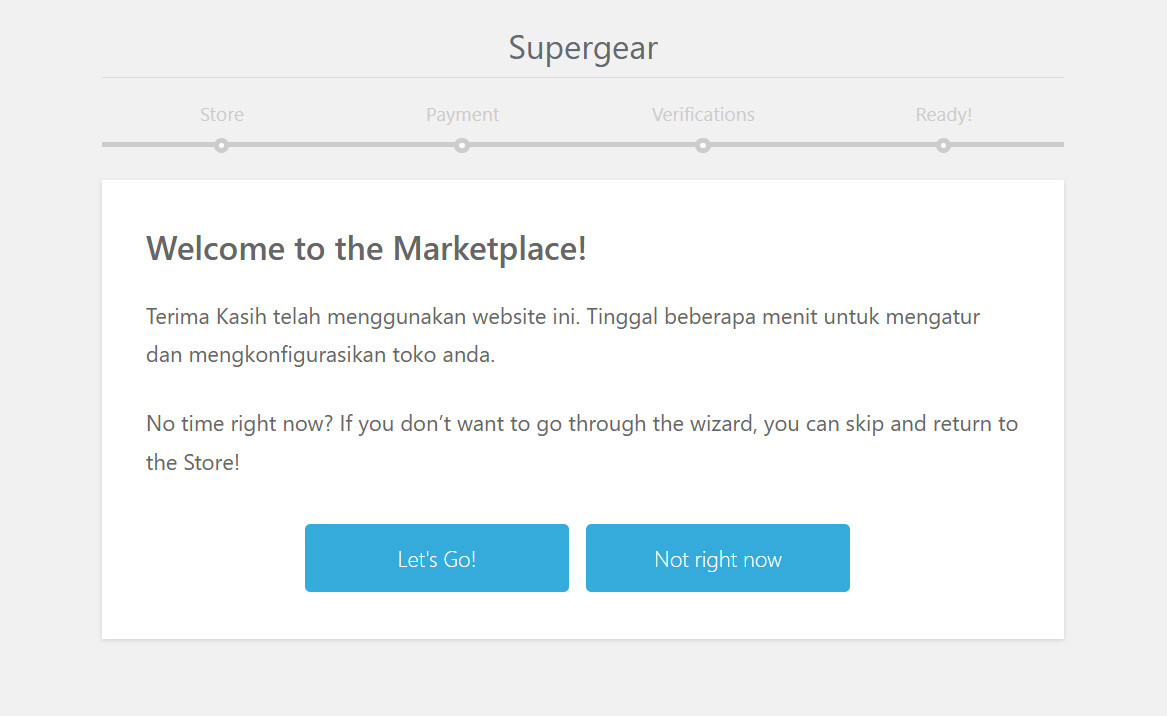
Task: Click progress bar between Store and Payment
Action: pyautogui.click(x=342, y=145)
